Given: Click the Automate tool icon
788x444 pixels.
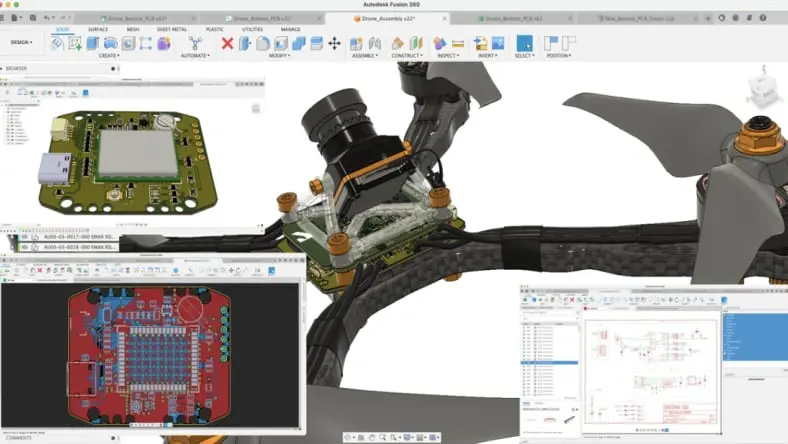Looking at the screenshot, I should tap(195, 43).
